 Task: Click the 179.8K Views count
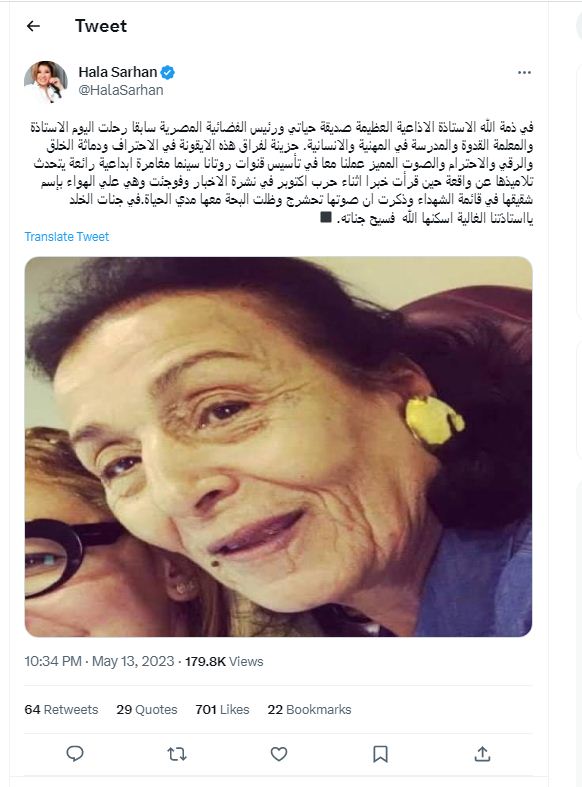coord(224,662)
